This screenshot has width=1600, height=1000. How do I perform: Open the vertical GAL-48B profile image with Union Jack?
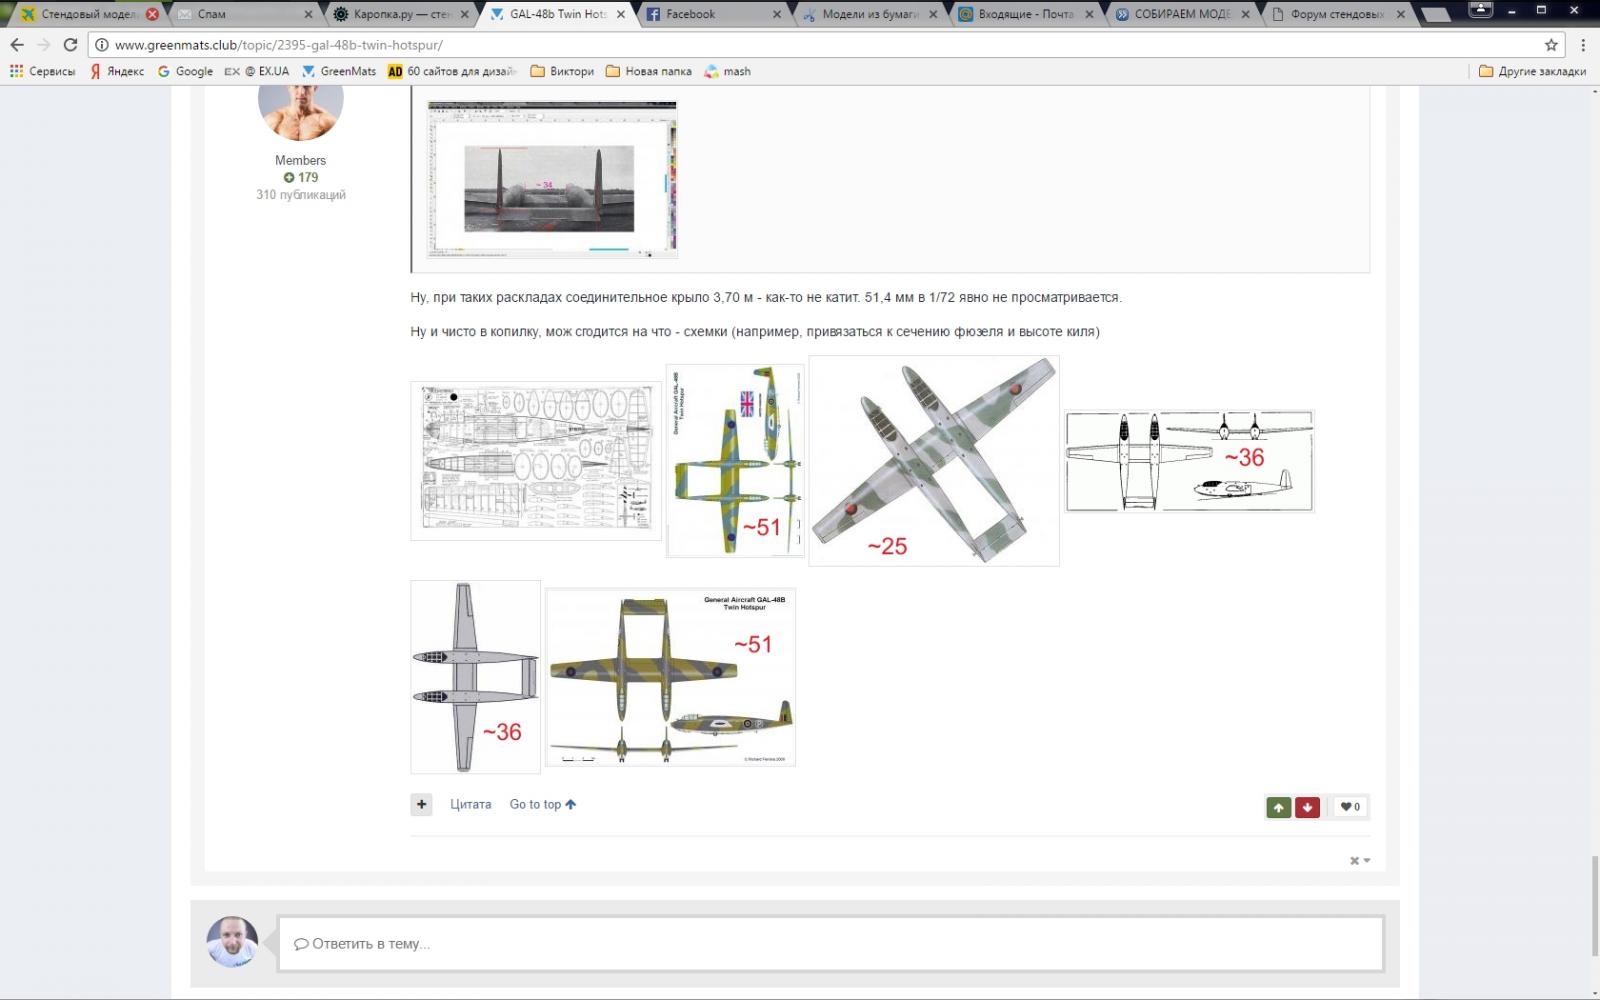coord(735,460)
